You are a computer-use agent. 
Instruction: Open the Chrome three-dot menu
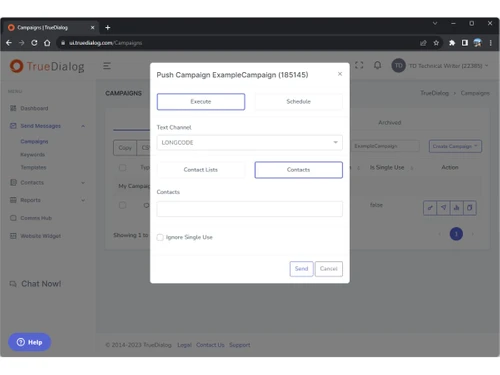(490, 43)
